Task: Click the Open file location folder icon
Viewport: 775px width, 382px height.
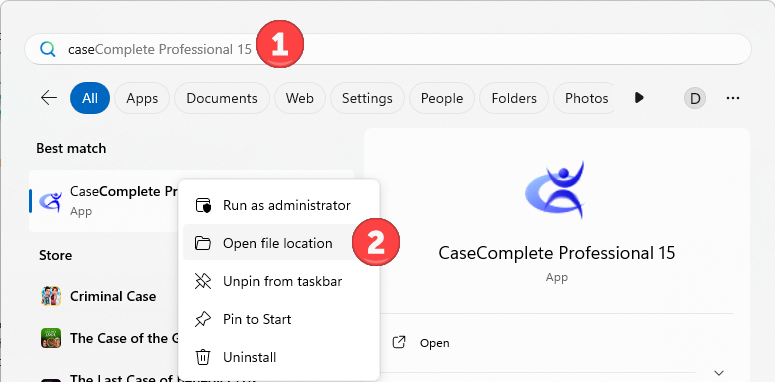Action: pos(203,243)
